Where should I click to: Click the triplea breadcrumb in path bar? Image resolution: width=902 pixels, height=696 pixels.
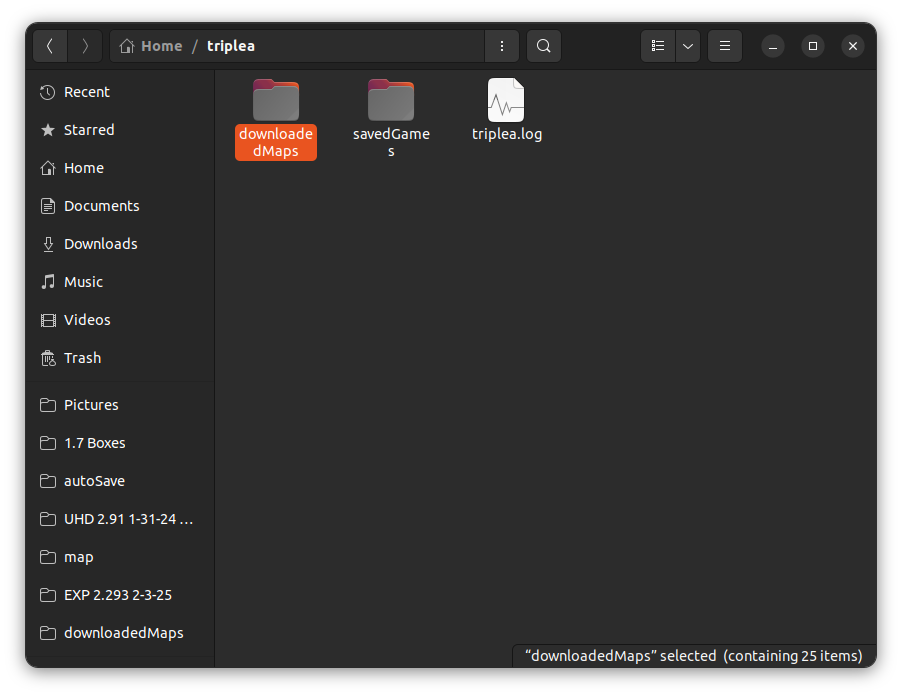click(231, 46)
